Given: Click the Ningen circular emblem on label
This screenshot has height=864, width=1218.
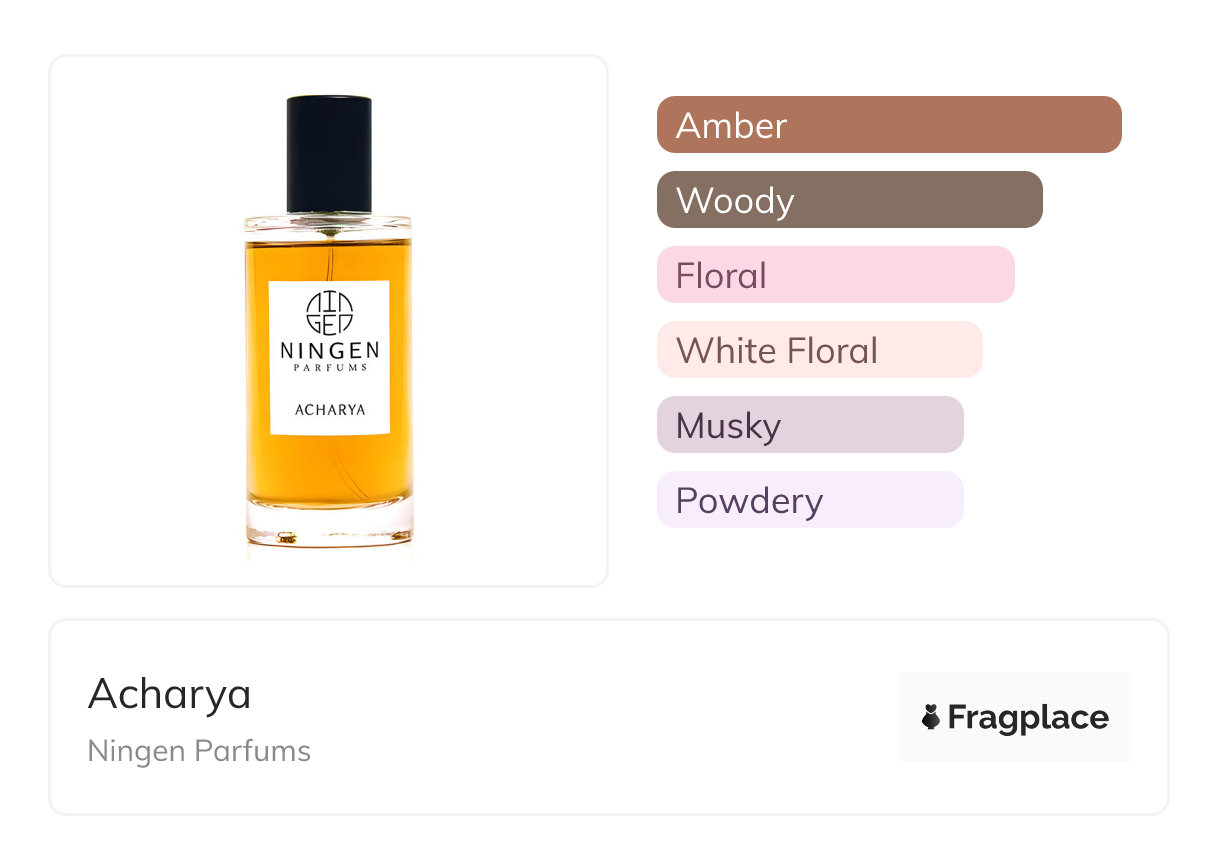Looking at the screenshot, I should (x=329, y=313).
